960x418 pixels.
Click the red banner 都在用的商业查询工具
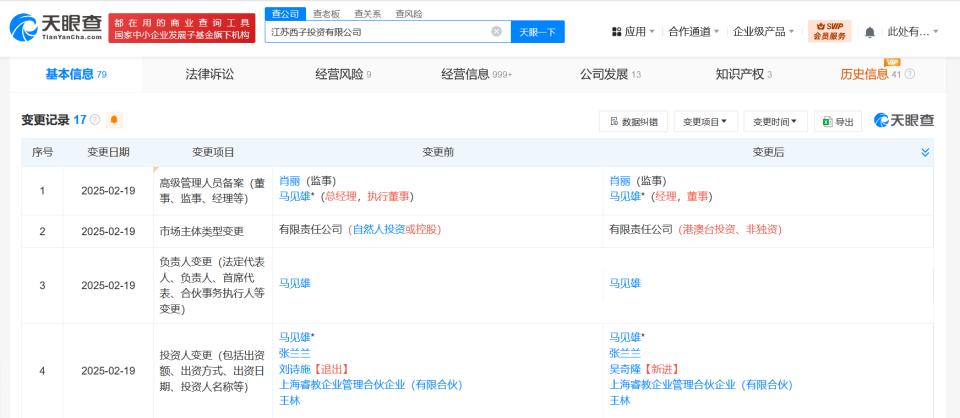pyautogui.click(x=182, y=28)
